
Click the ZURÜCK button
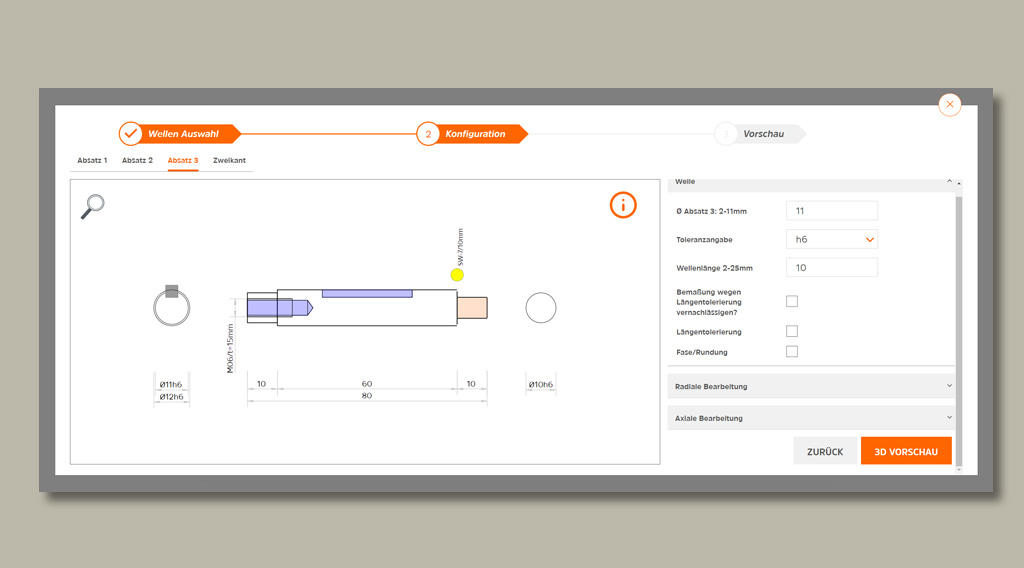point(825,451)
